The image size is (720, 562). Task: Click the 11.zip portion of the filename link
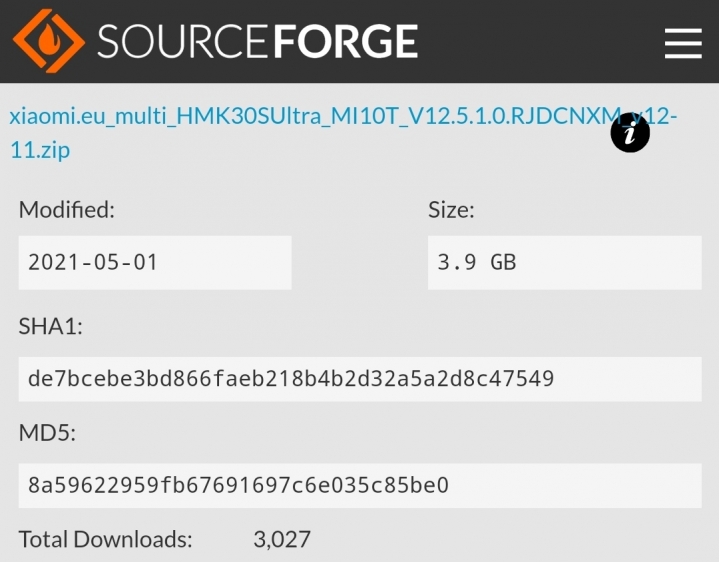(x=40, y=150)
